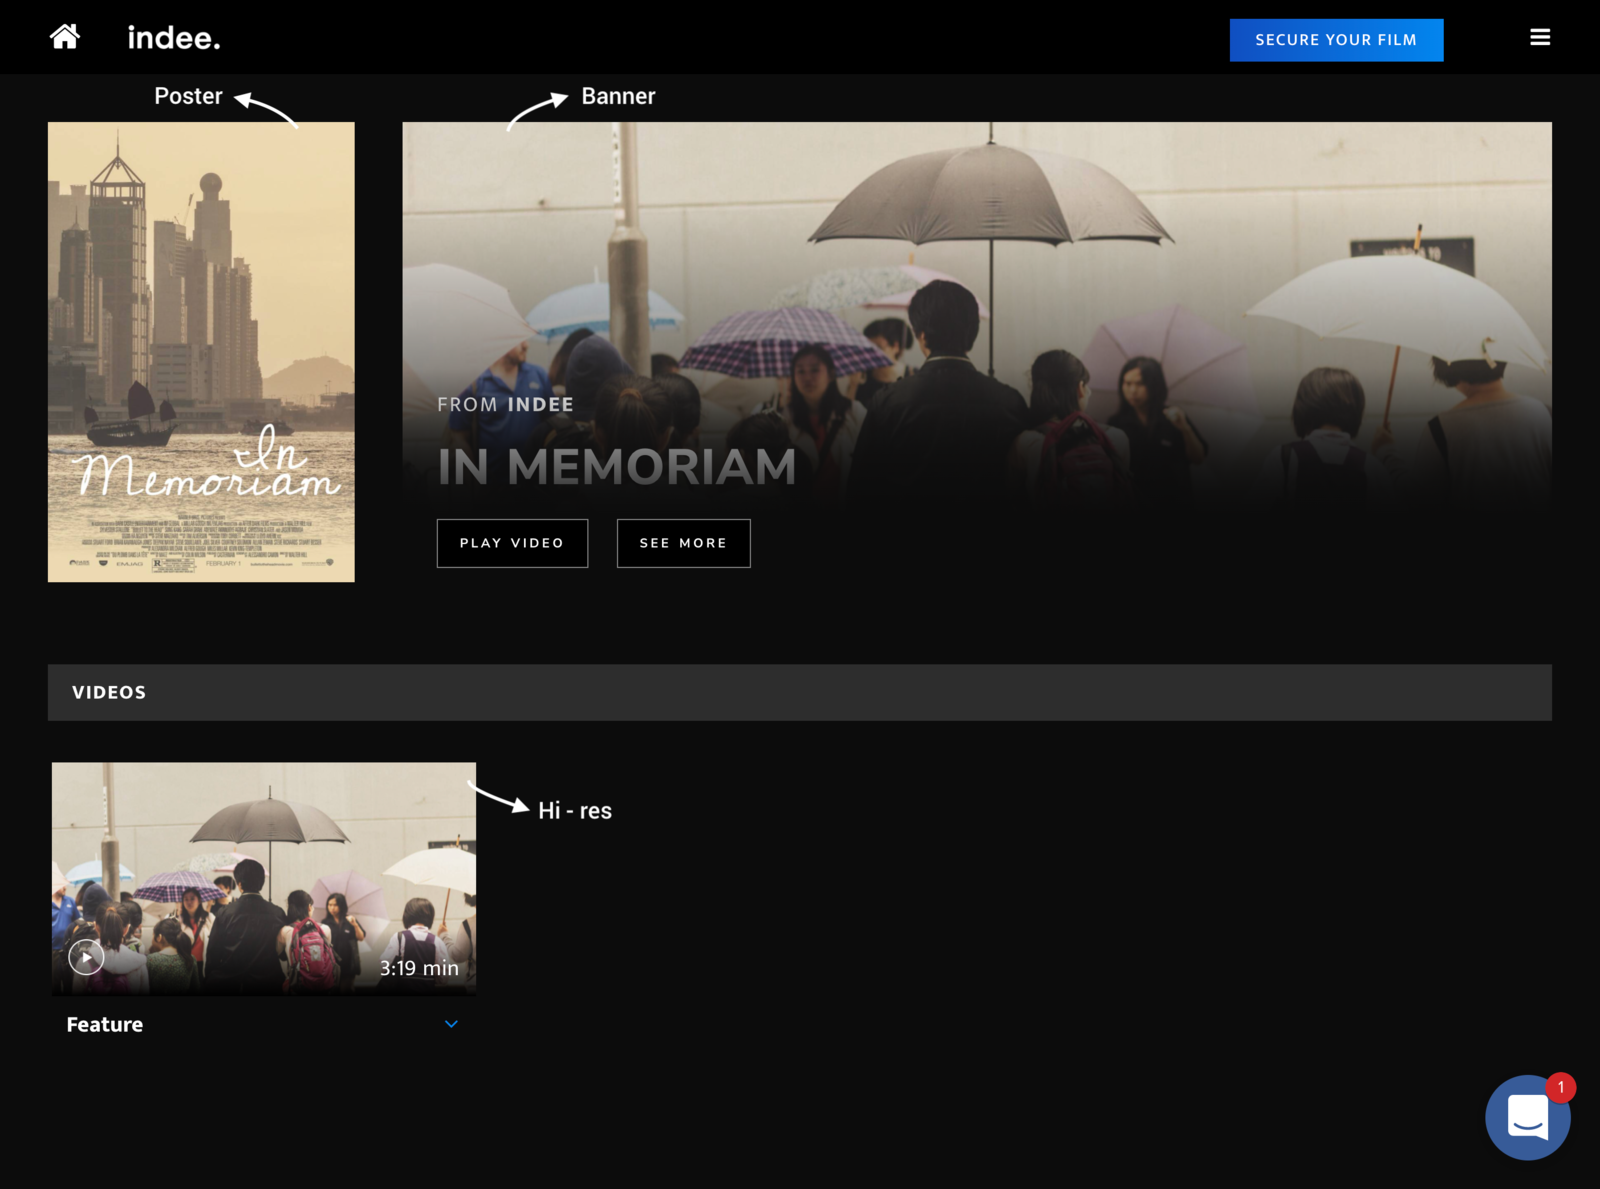Viewport: 1600px width, 1189px height.
Task: Open the chat support widget
Action: pos(1526,1118)
